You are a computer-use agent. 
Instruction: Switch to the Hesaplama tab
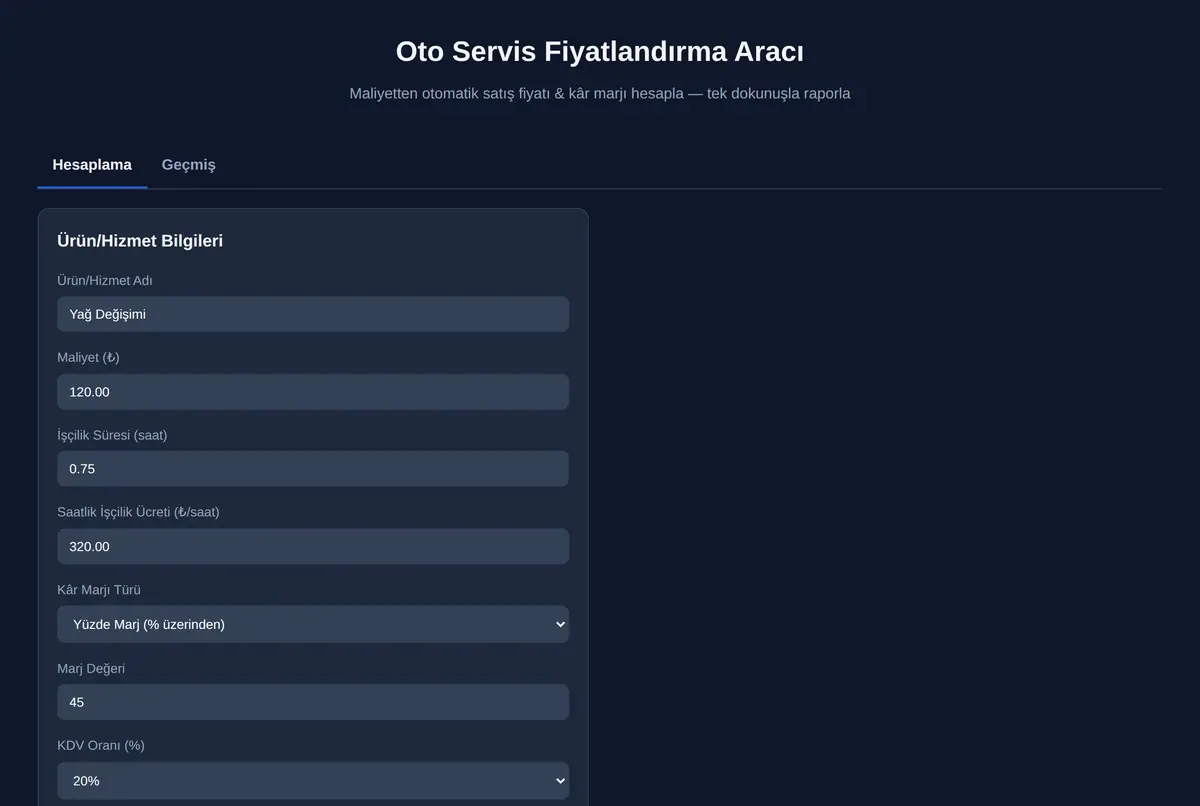coord(92,165)
